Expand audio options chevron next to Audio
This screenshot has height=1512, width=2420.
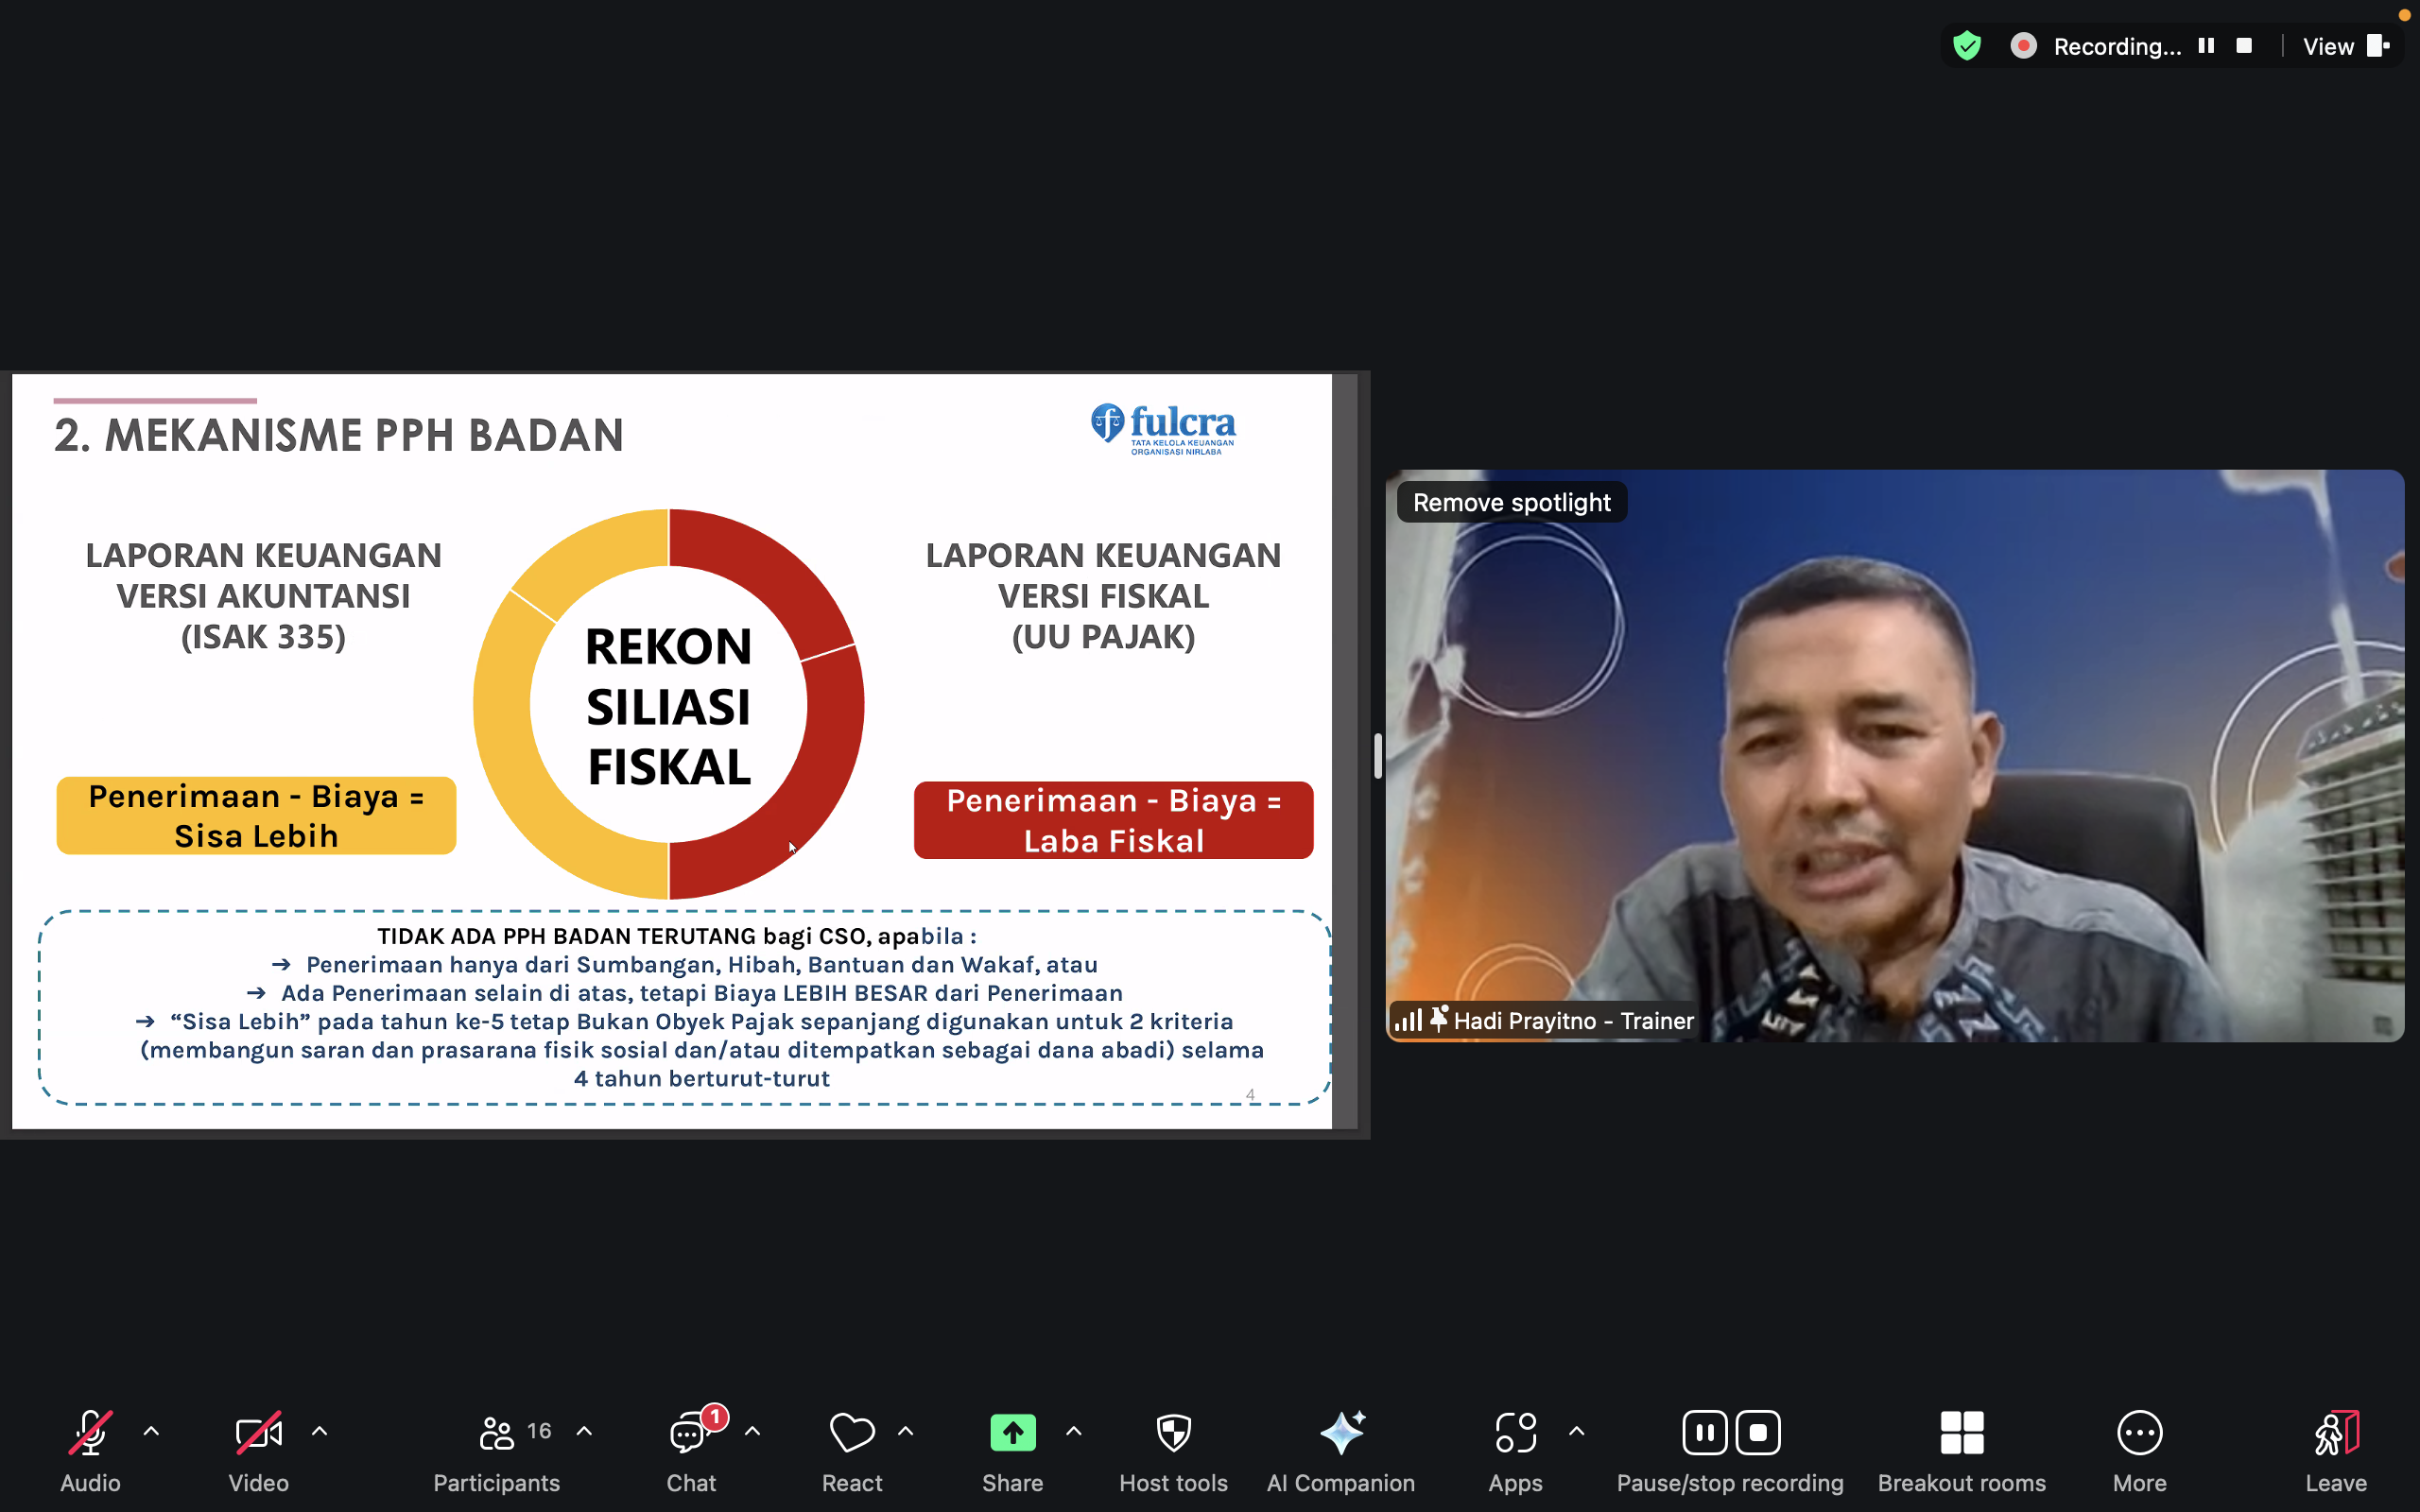coord(151,1432)
